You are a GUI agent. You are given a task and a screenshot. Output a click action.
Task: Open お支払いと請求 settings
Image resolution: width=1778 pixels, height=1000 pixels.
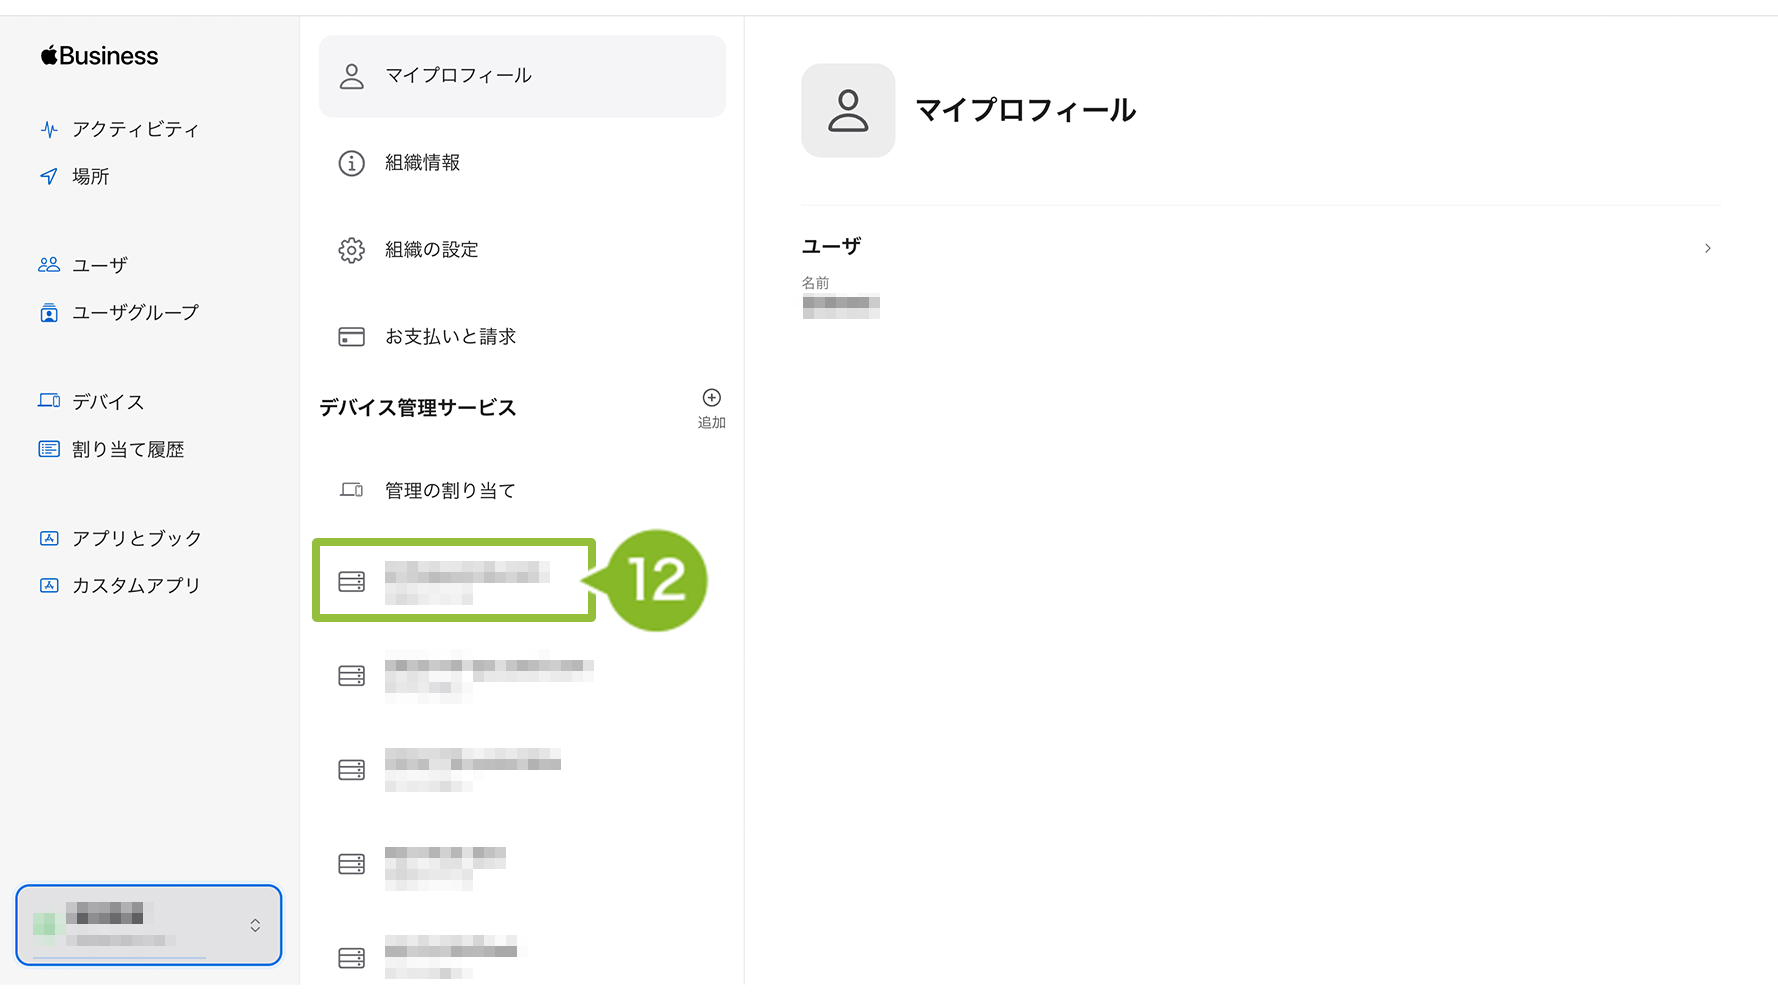coord(522,337)
